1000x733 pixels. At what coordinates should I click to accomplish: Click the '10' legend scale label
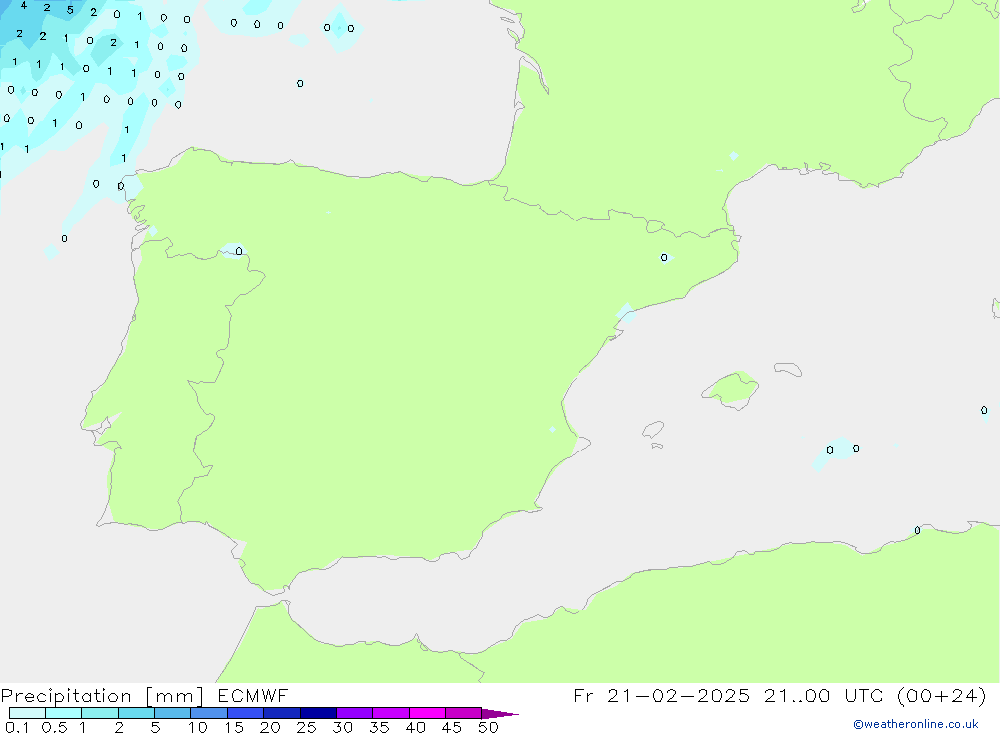click(x=198, y=727)
